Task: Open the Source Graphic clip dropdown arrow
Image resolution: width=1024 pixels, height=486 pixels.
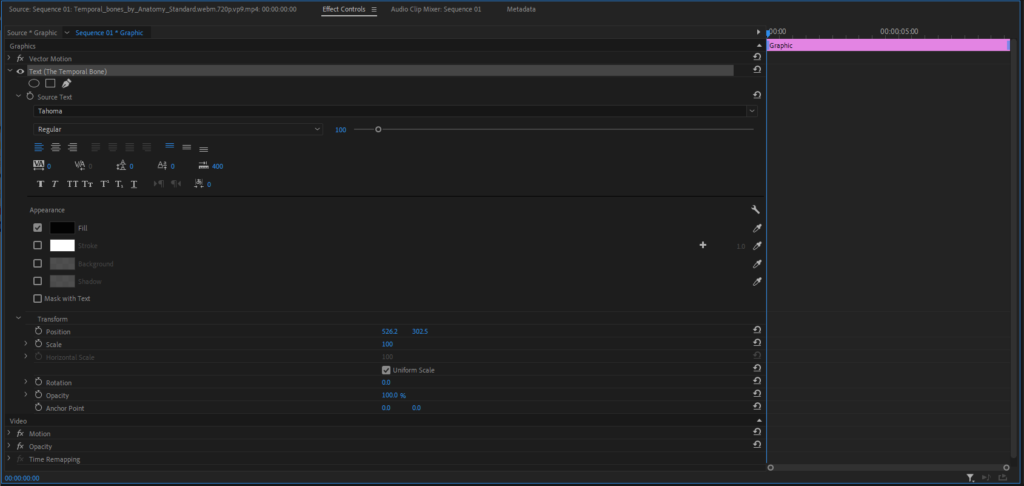Action: coord(66,33)
